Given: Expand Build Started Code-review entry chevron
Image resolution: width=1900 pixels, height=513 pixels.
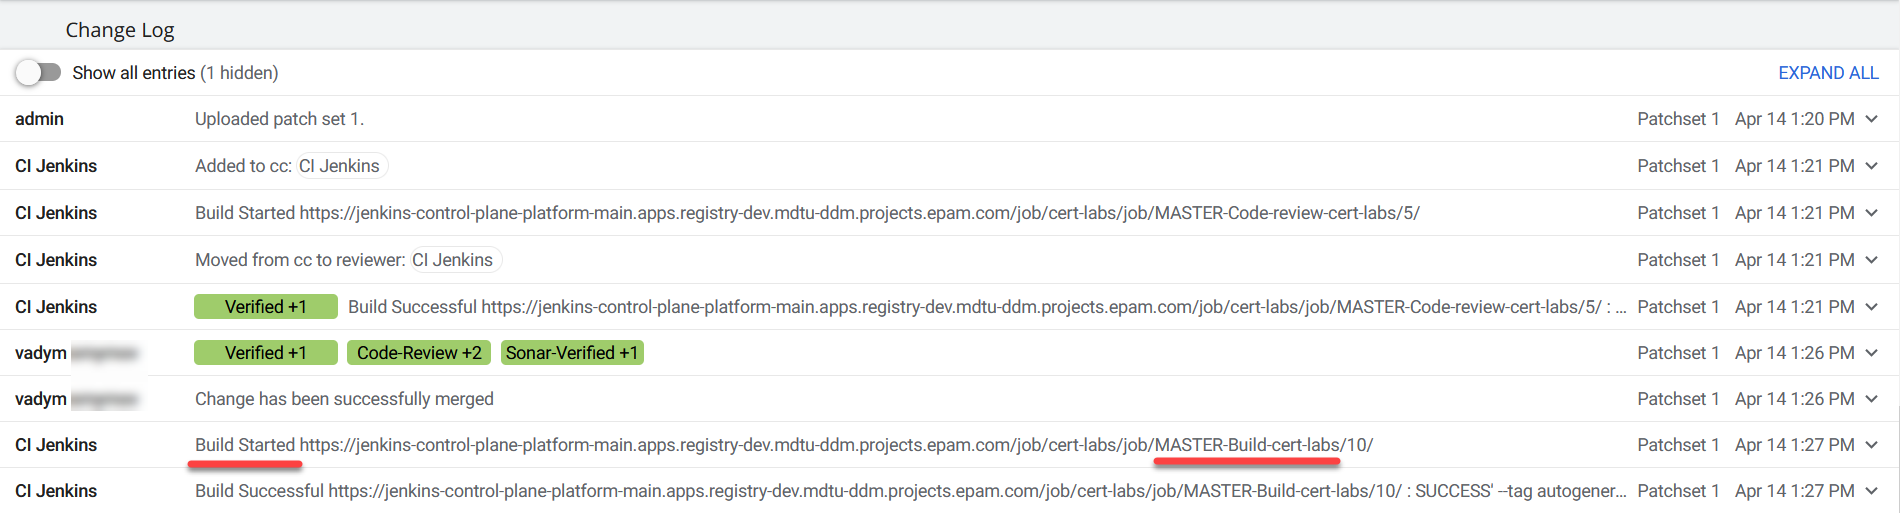Looking at the screenshot, I should (1872, 213).
